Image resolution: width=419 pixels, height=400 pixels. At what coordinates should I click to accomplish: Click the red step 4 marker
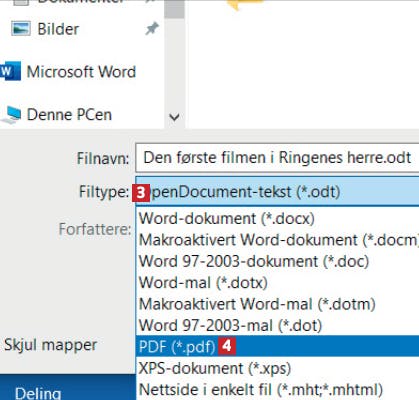point(227,346)
